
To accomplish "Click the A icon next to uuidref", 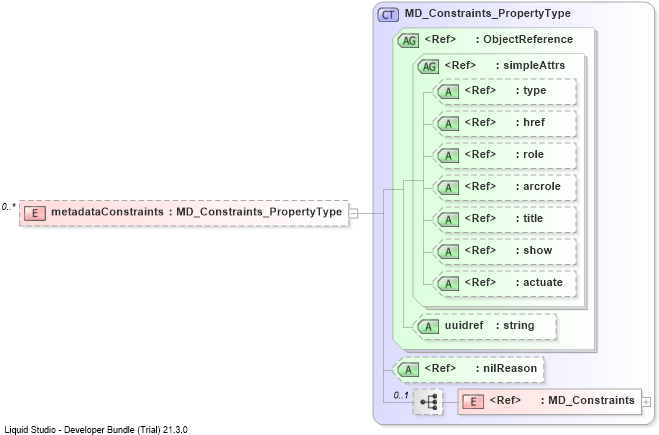I will (x=428, y=326).
